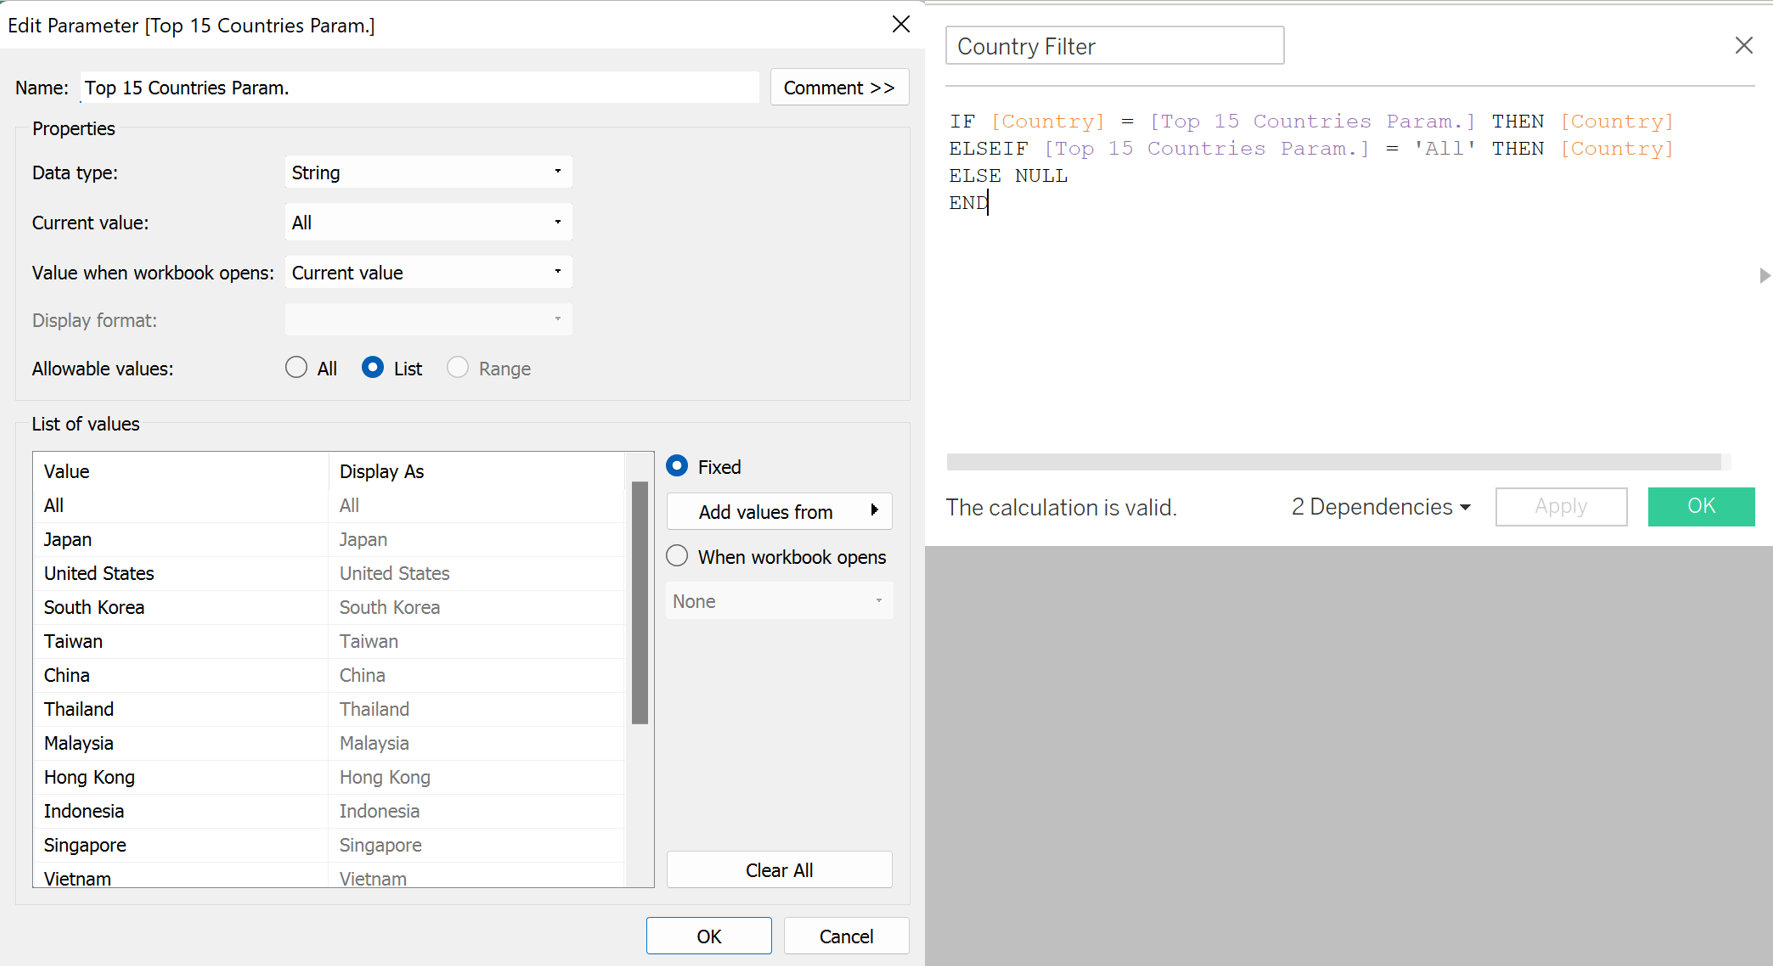Select the Hong Kong value row

(329, 777)
